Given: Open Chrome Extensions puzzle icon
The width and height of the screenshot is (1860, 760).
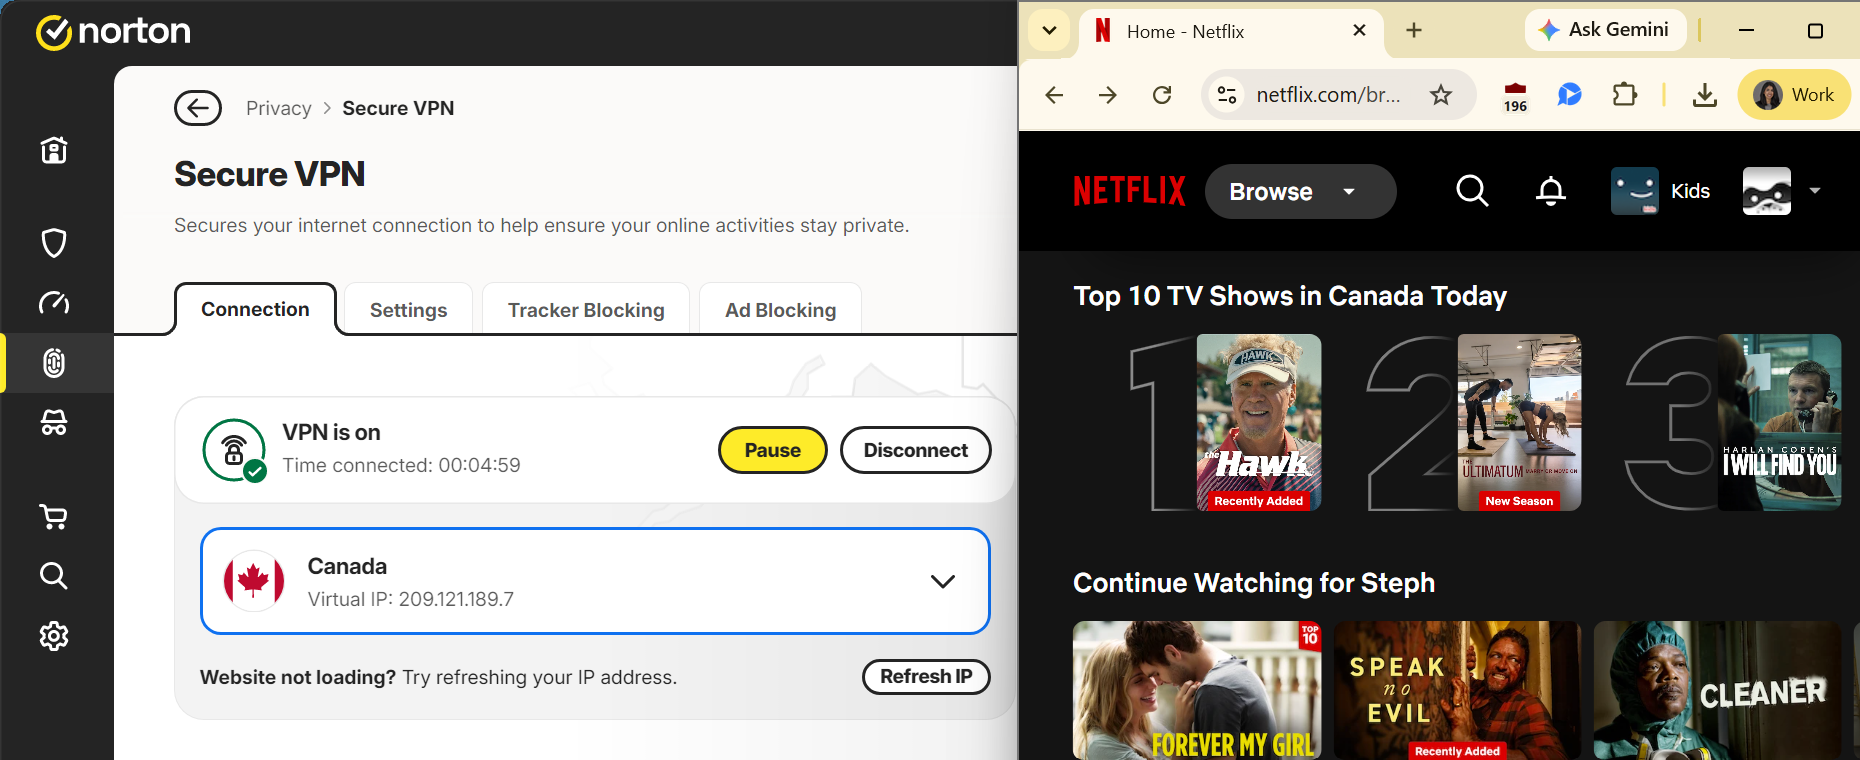Looking at the screenshot, I should (x=1625, y=95).
